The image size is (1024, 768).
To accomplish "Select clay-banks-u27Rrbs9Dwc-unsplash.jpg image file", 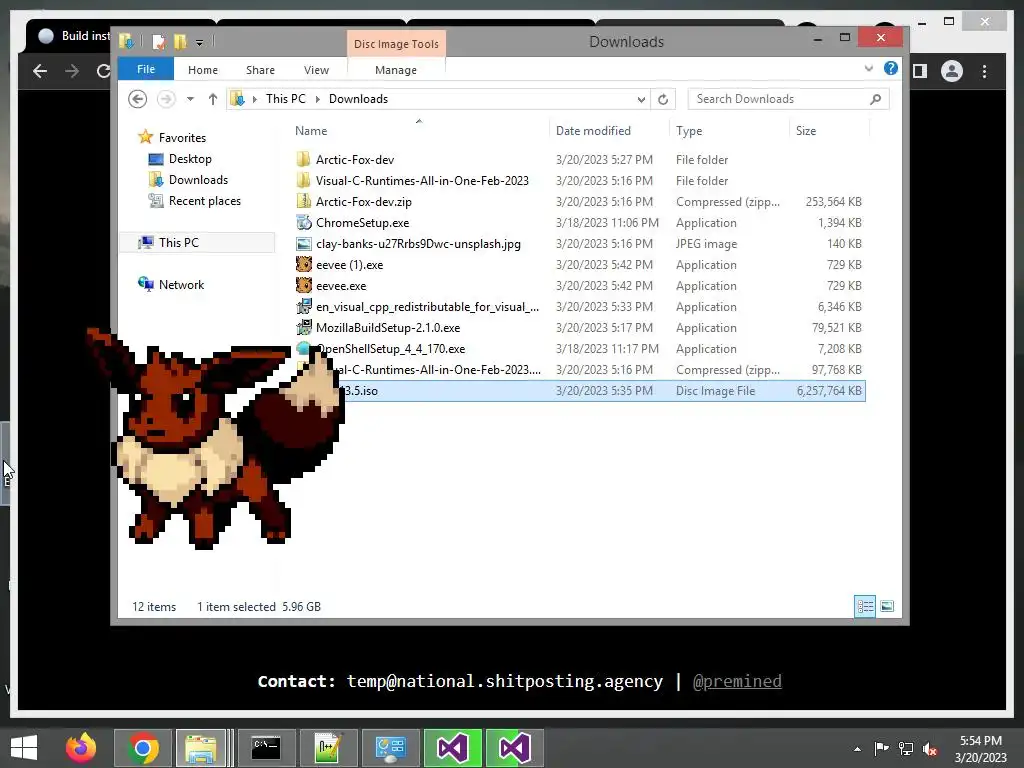I will click(579, 244).
